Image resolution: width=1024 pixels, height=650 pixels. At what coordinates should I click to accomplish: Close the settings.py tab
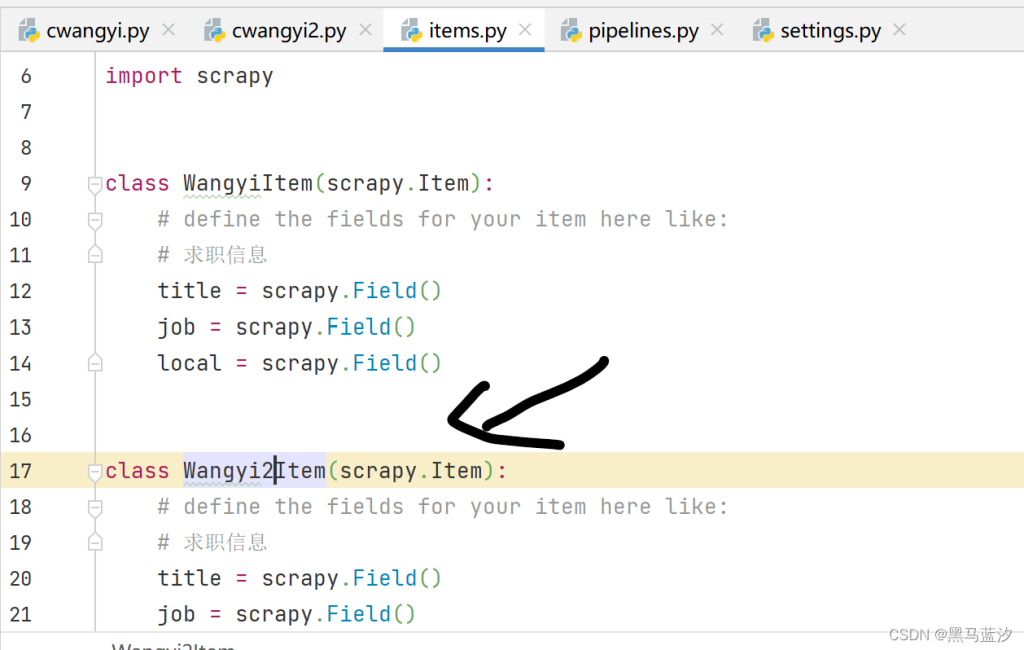900,30
